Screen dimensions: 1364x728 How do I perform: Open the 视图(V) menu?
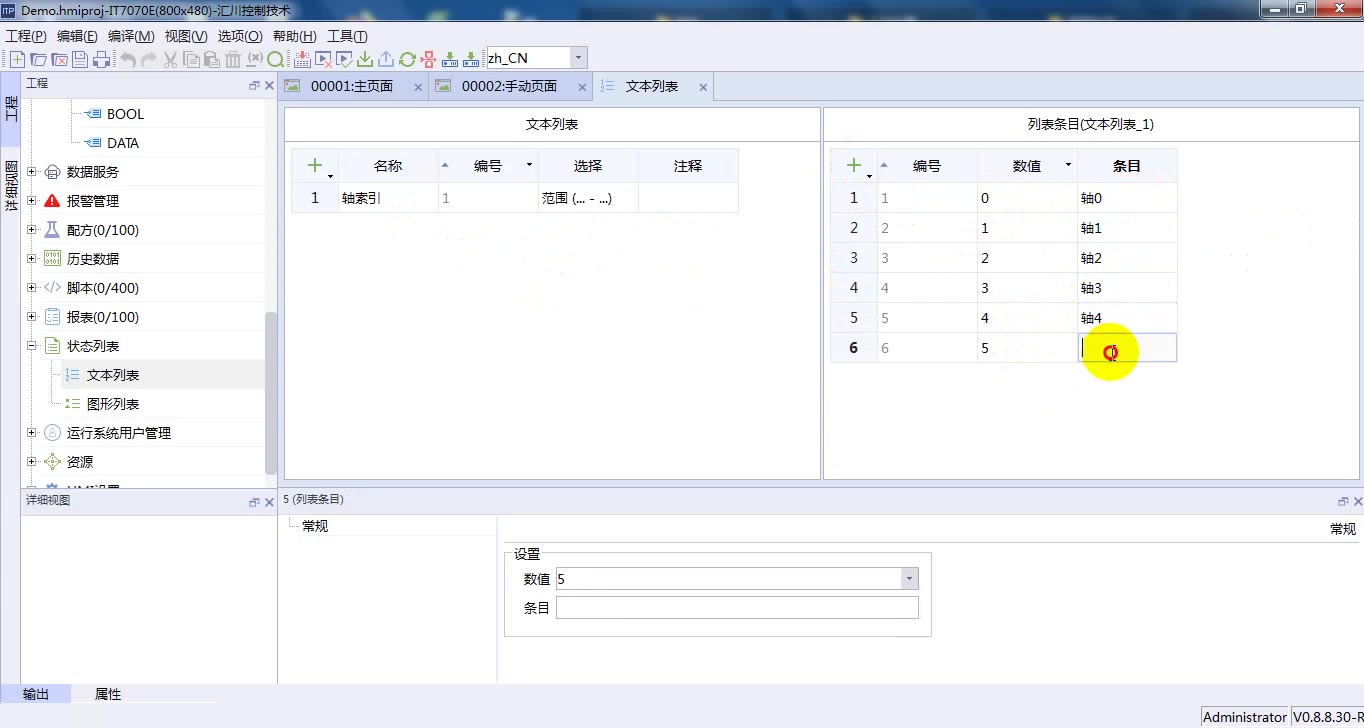coord(186,36)
